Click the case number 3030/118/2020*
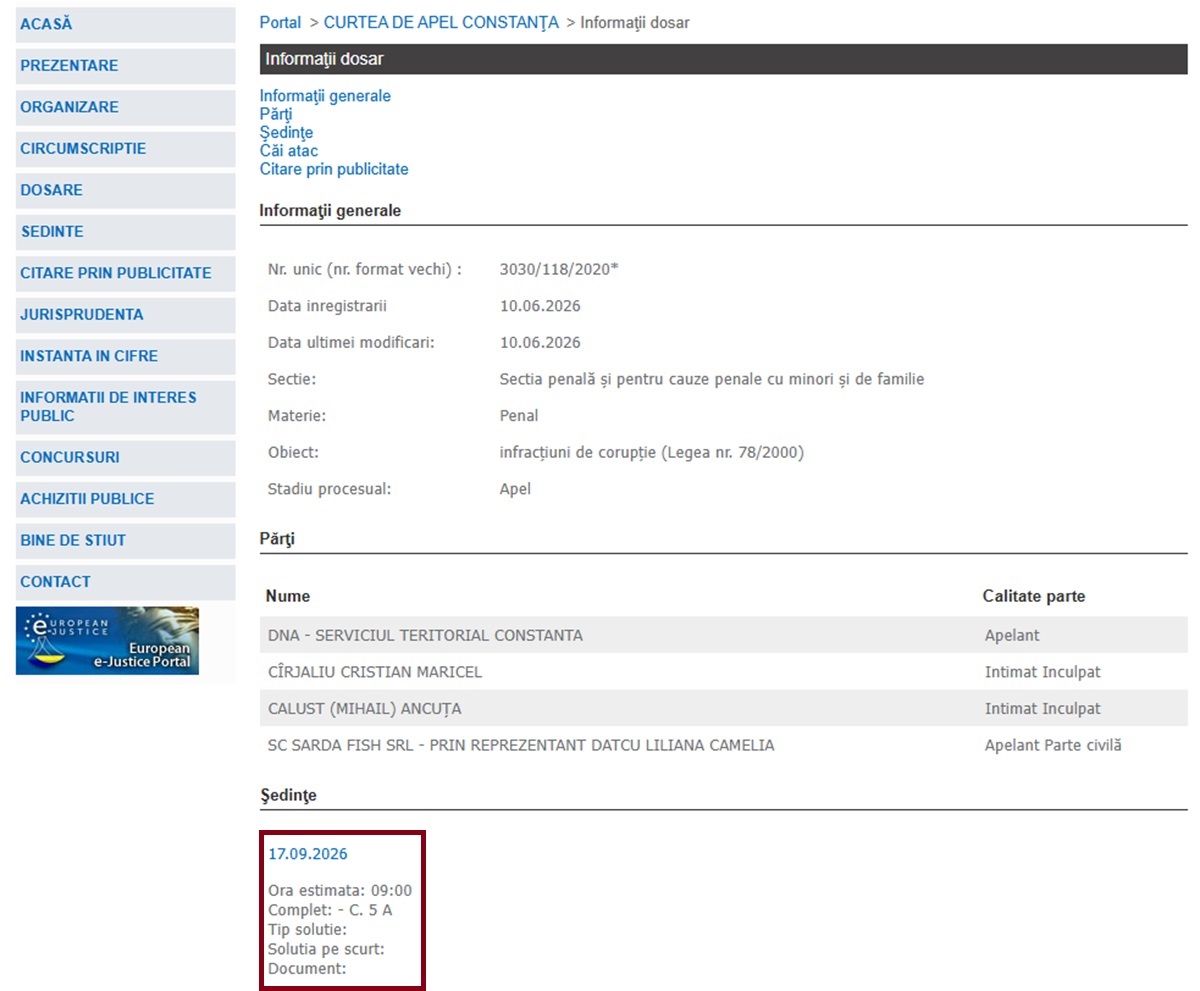The width and height of the screenshot is (1200, 991). 559,270
